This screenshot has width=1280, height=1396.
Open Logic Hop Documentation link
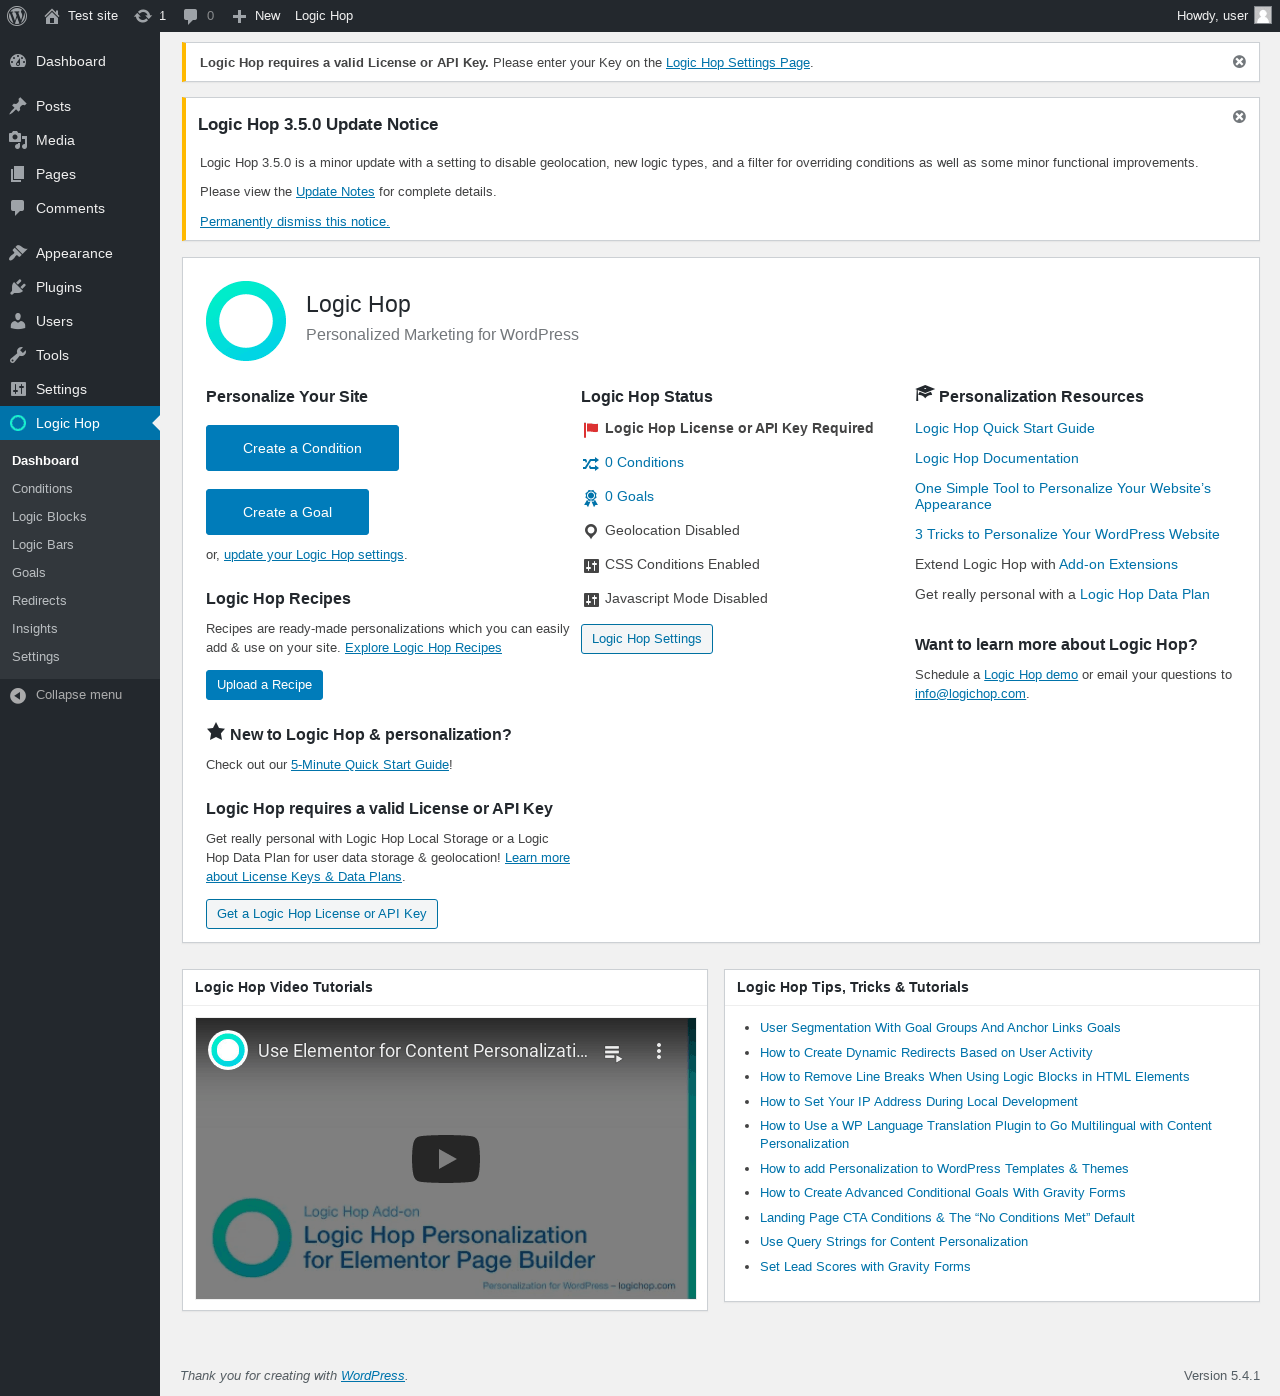[997, 459]
